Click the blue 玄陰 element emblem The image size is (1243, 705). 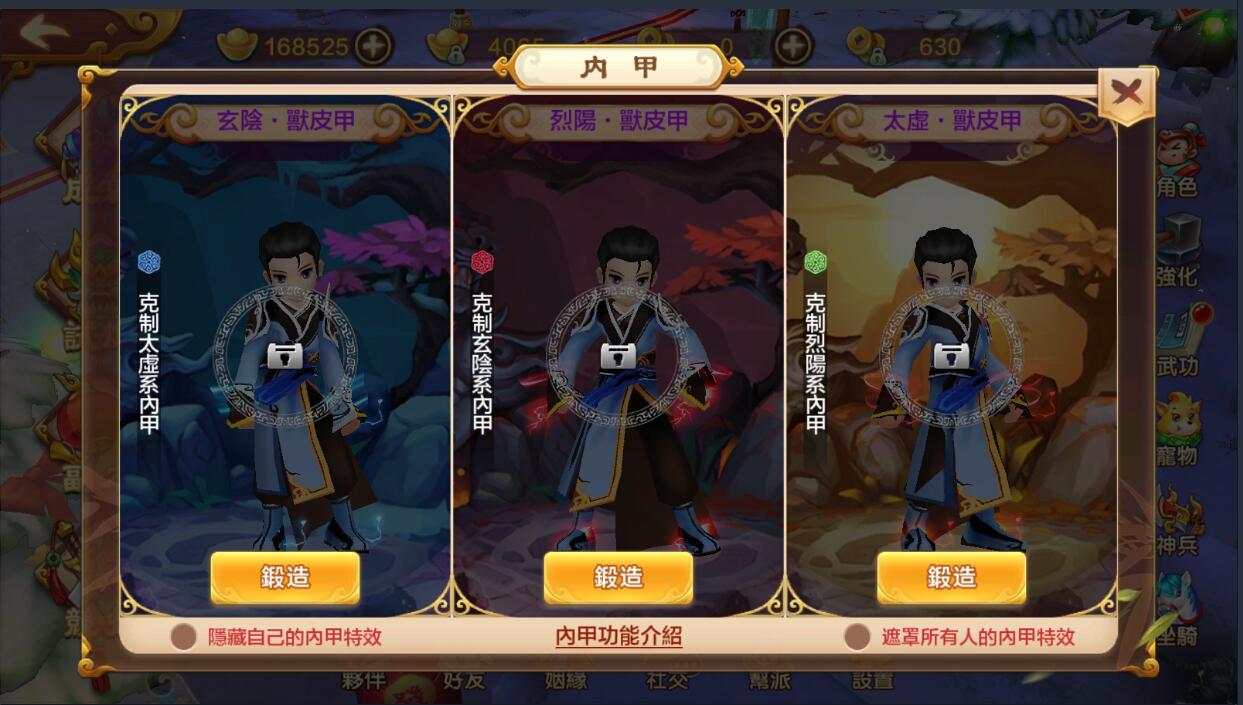(x=149, y=262)
